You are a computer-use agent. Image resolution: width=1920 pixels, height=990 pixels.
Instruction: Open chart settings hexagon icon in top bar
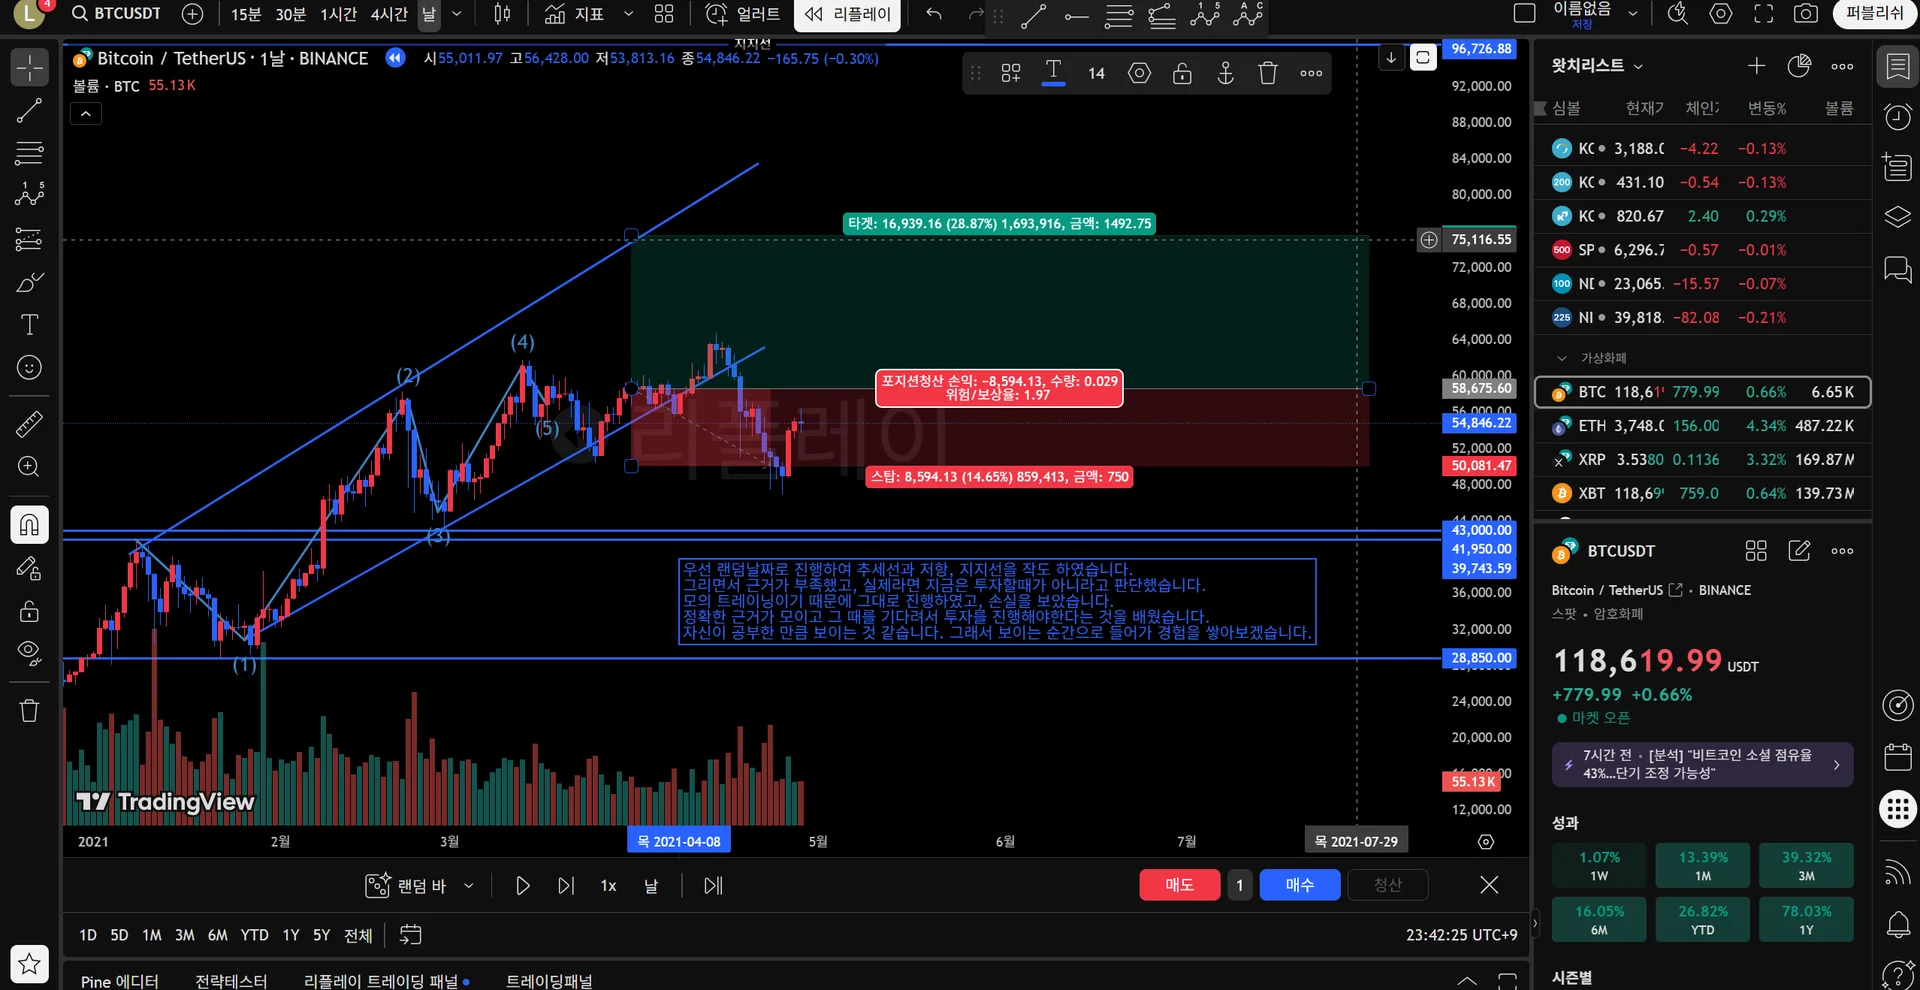point(1721,14)
